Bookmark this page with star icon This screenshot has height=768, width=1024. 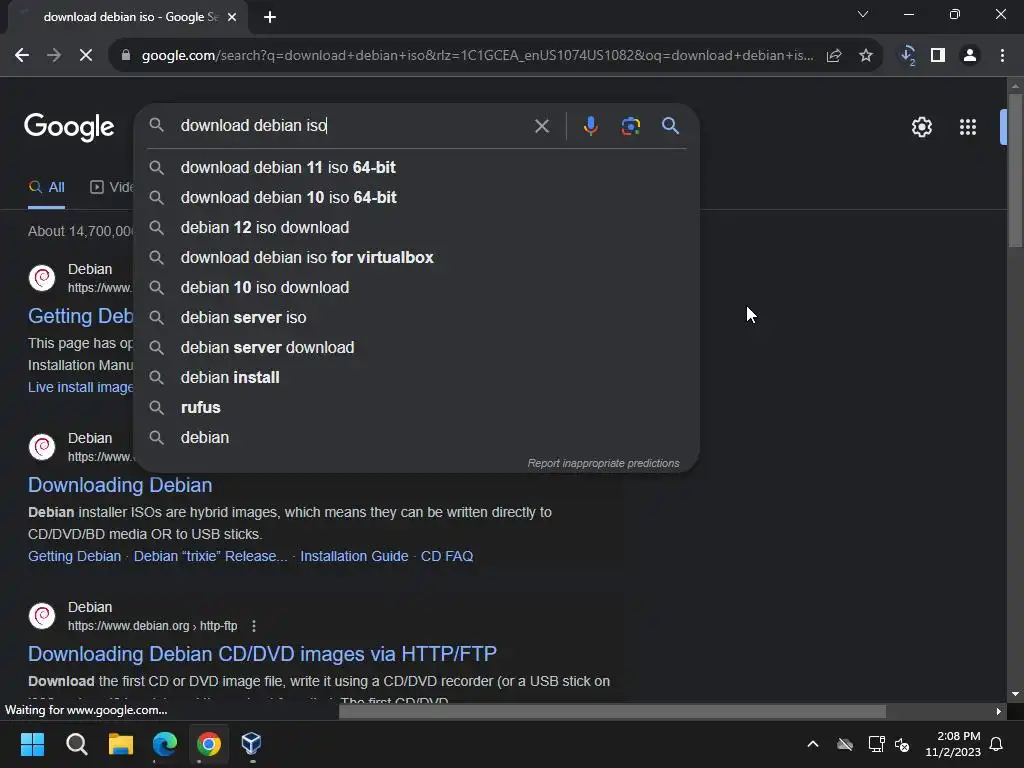(x=866, y=56)
